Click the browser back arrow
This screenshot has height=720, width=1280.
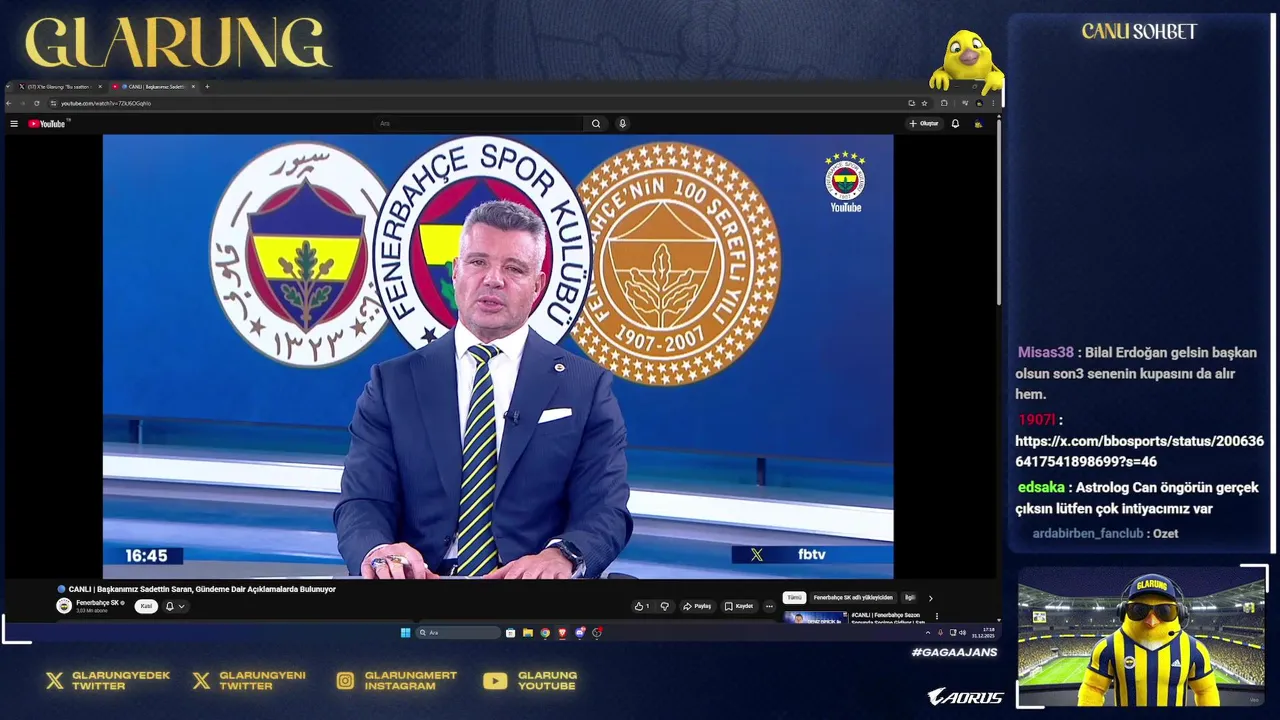point(9,103)
